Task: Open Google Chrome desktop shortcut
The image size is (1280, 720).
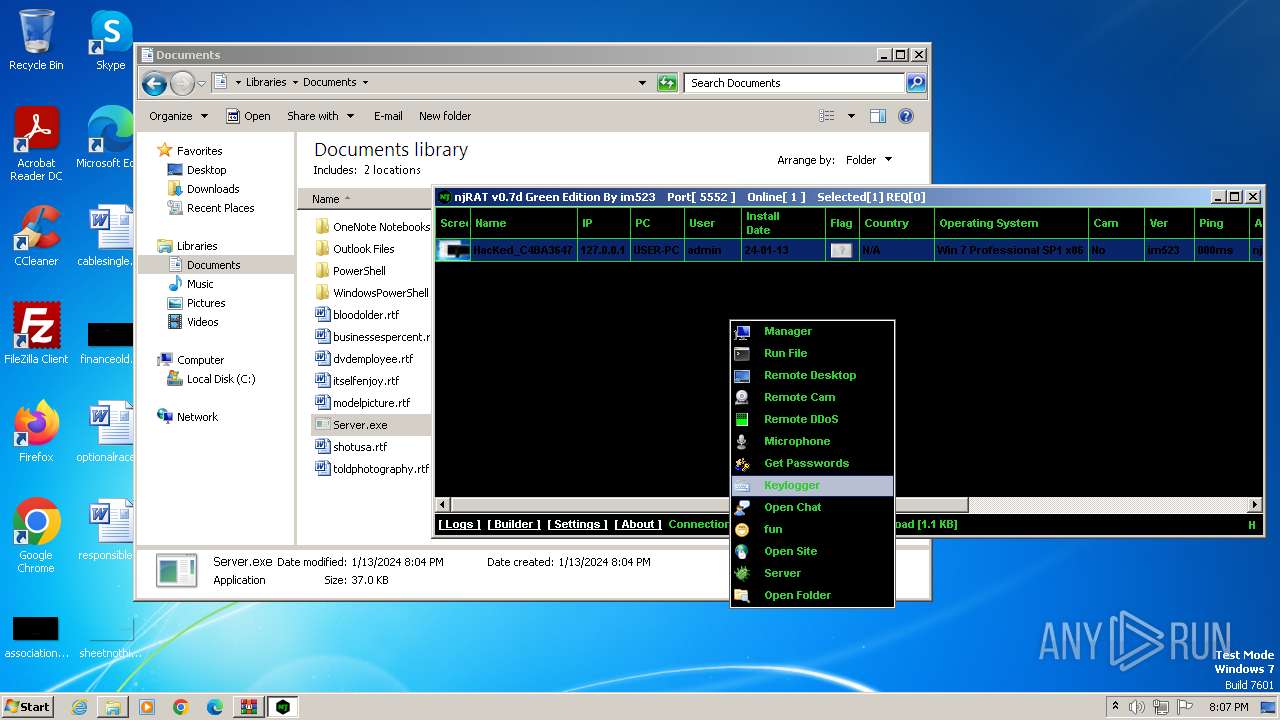Action: [x=36, y=536]
